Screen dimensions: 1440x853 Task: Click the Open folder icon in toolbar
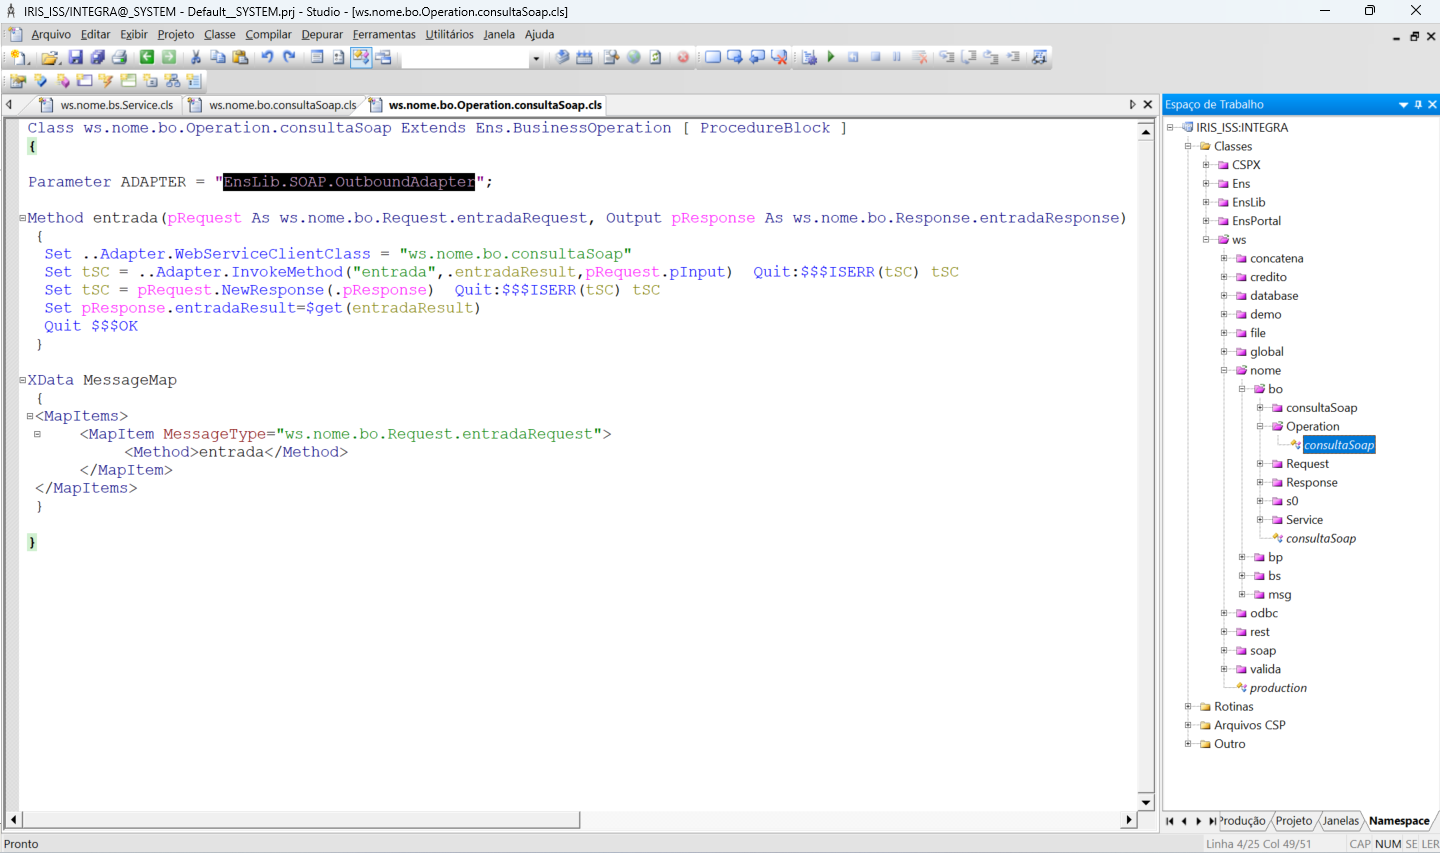(50, 57)
